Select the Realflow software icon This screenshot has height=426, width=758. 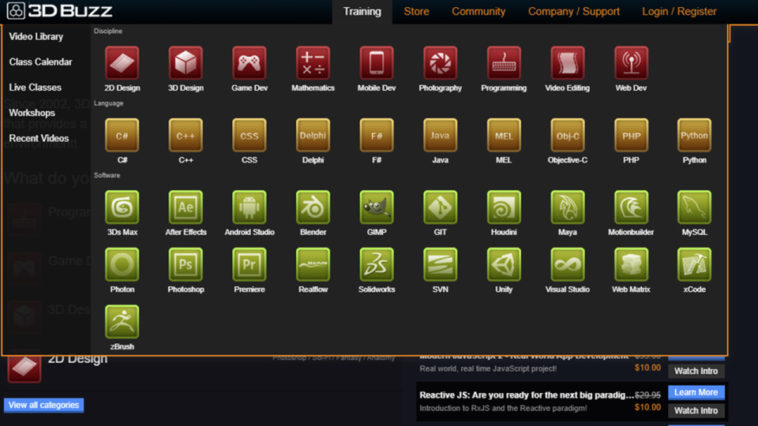(313, 264)
